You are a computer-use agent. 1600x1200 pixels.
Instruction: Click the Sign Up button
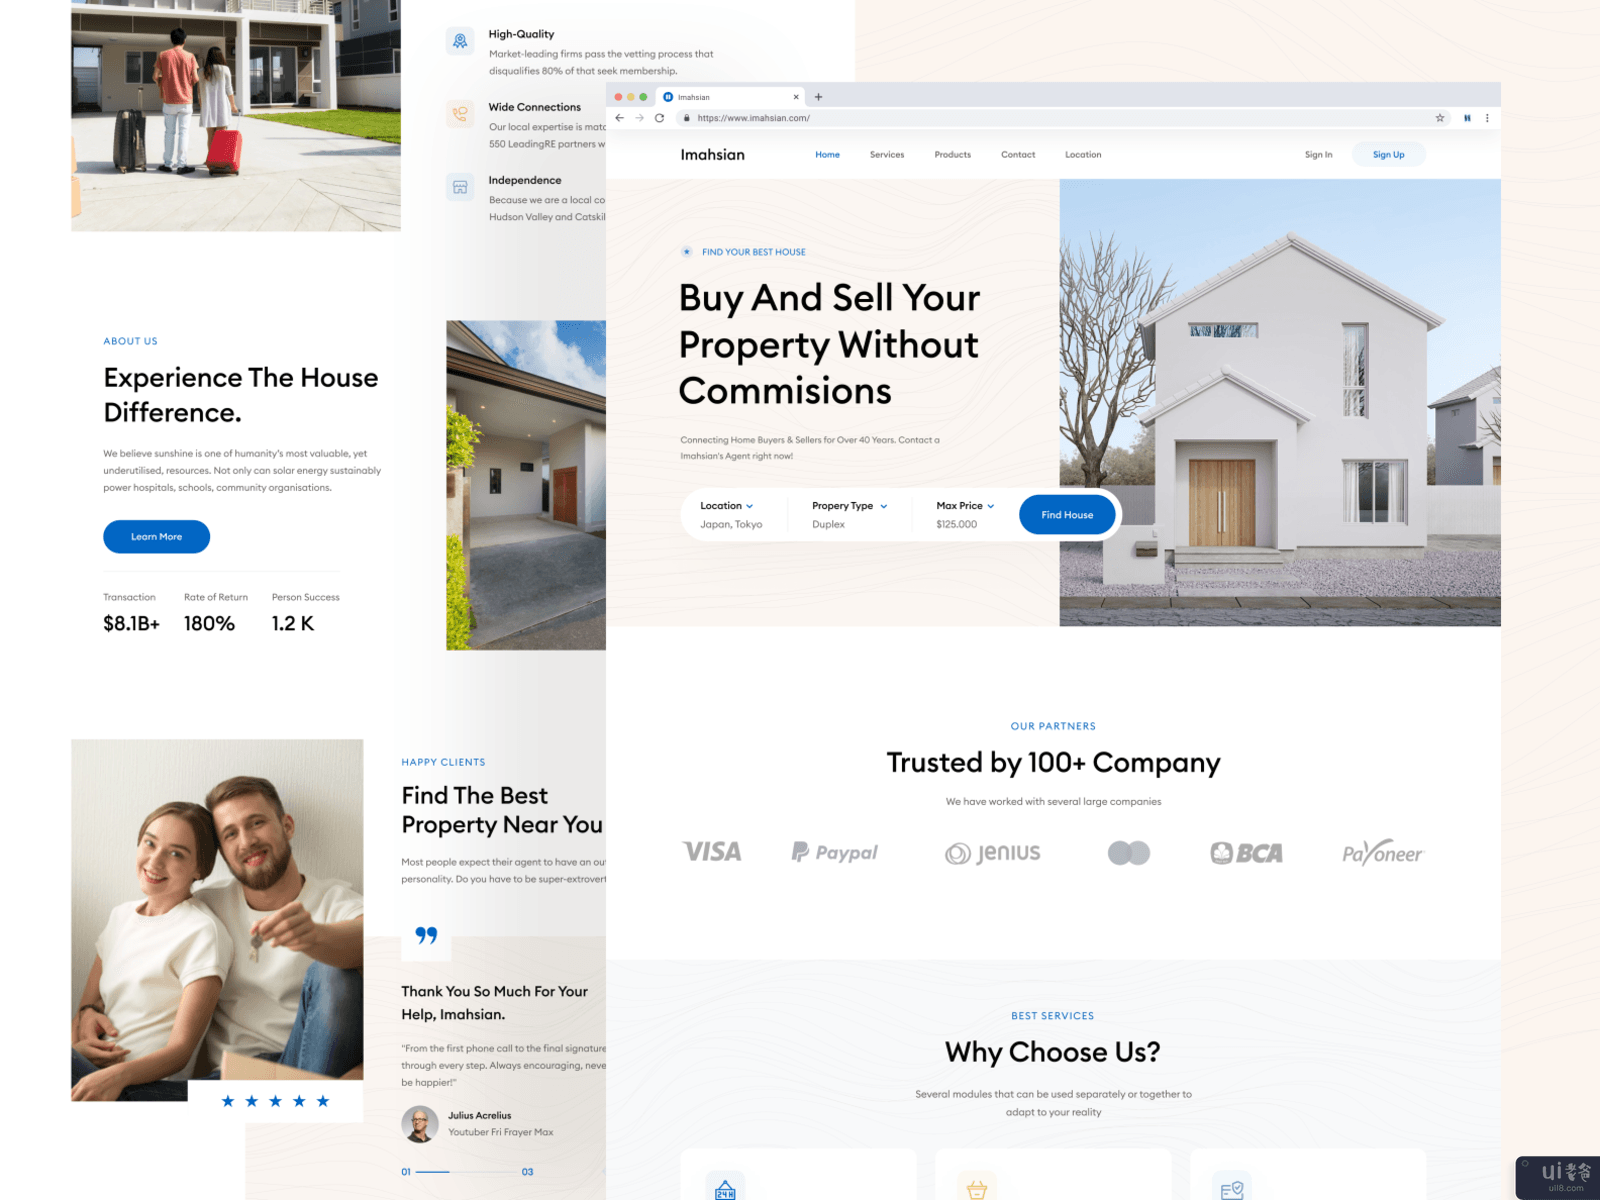click(x=1388, y=155)
